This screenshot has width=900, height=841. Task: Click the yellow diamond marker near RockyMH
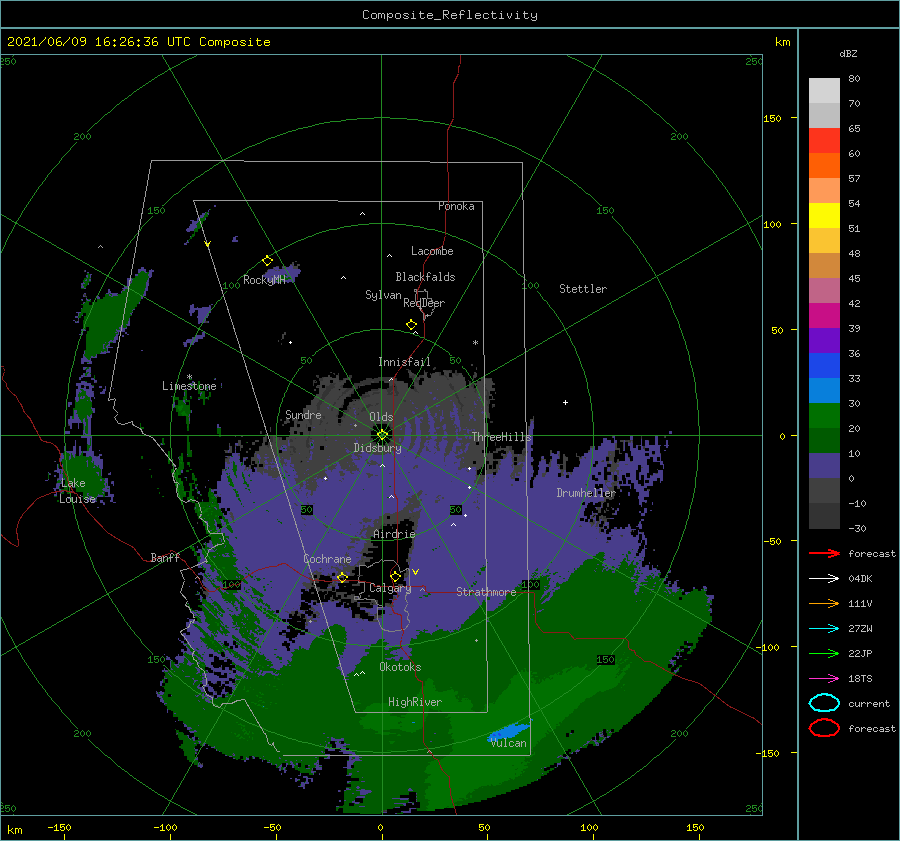(267, 261)
